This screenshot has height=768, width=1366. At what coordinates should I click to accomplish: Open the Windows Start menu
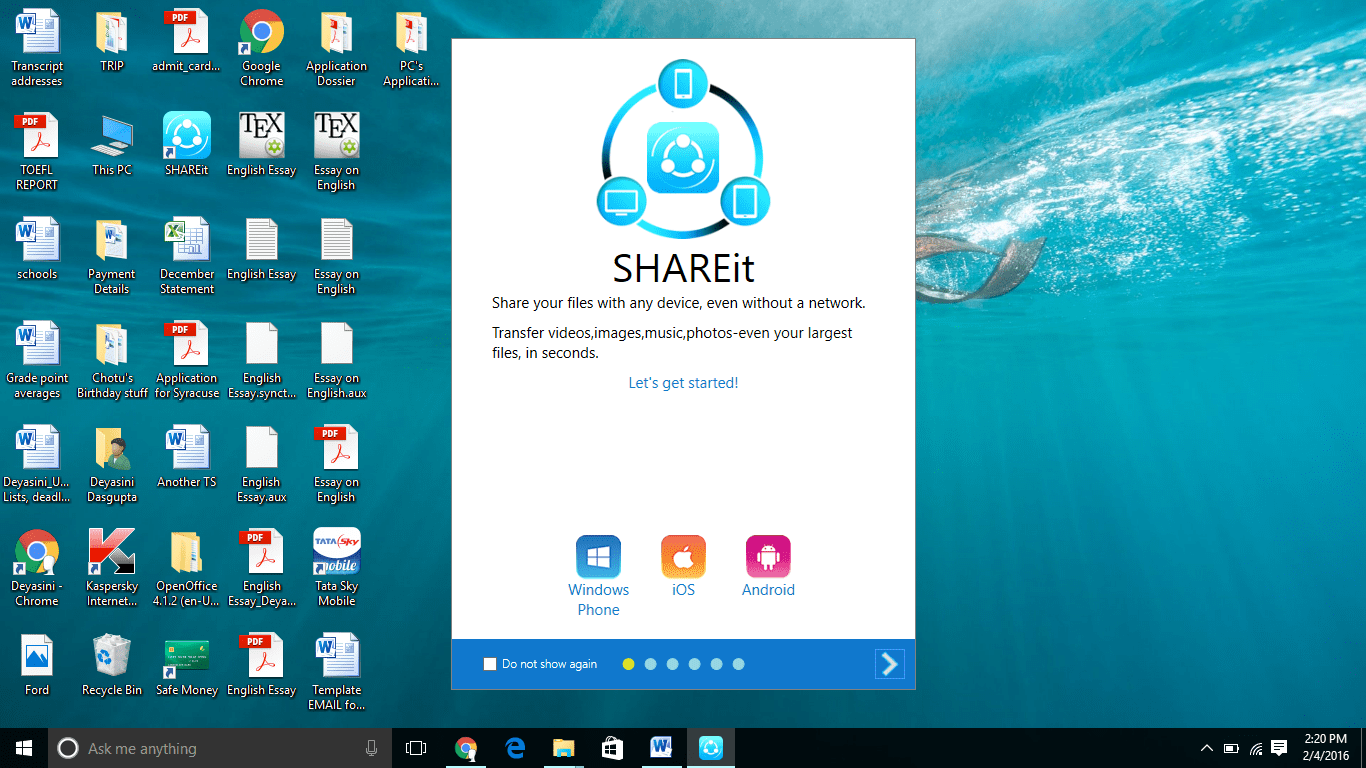[24, 748]
